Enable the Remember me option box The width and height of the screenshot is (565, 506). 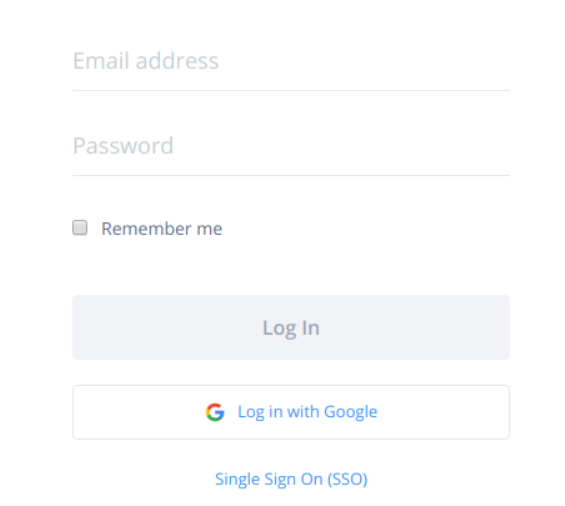[x=80, y=228]
